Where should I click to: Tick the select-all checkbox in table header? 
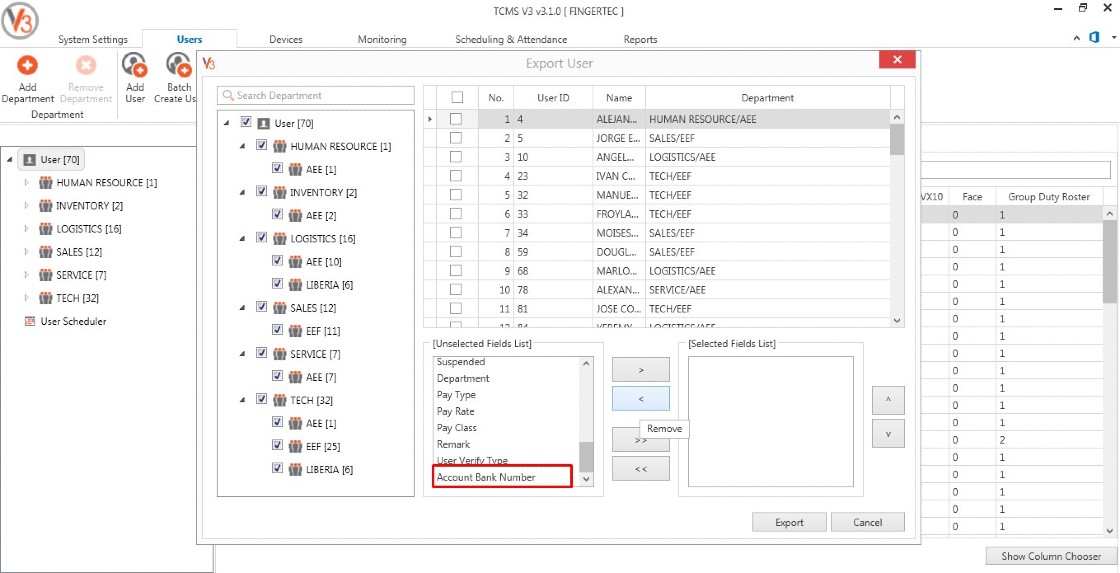pos(457,97)
